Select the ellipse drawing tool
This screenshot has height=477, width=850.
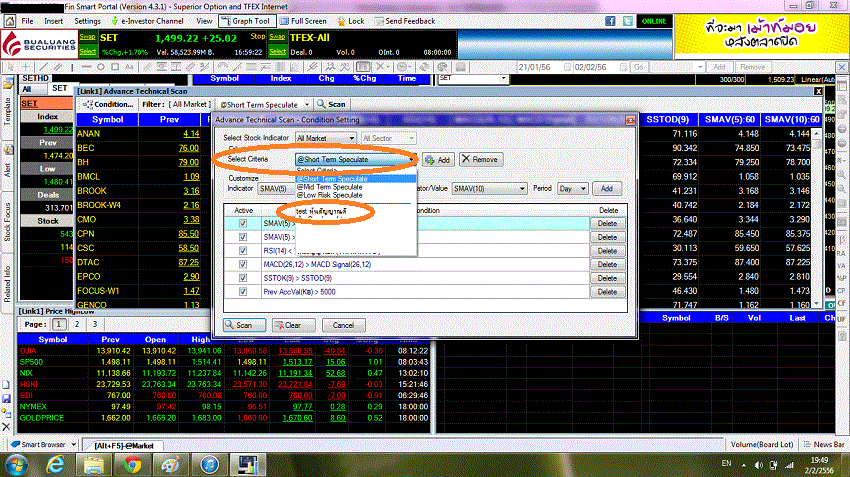pos(101,67)
